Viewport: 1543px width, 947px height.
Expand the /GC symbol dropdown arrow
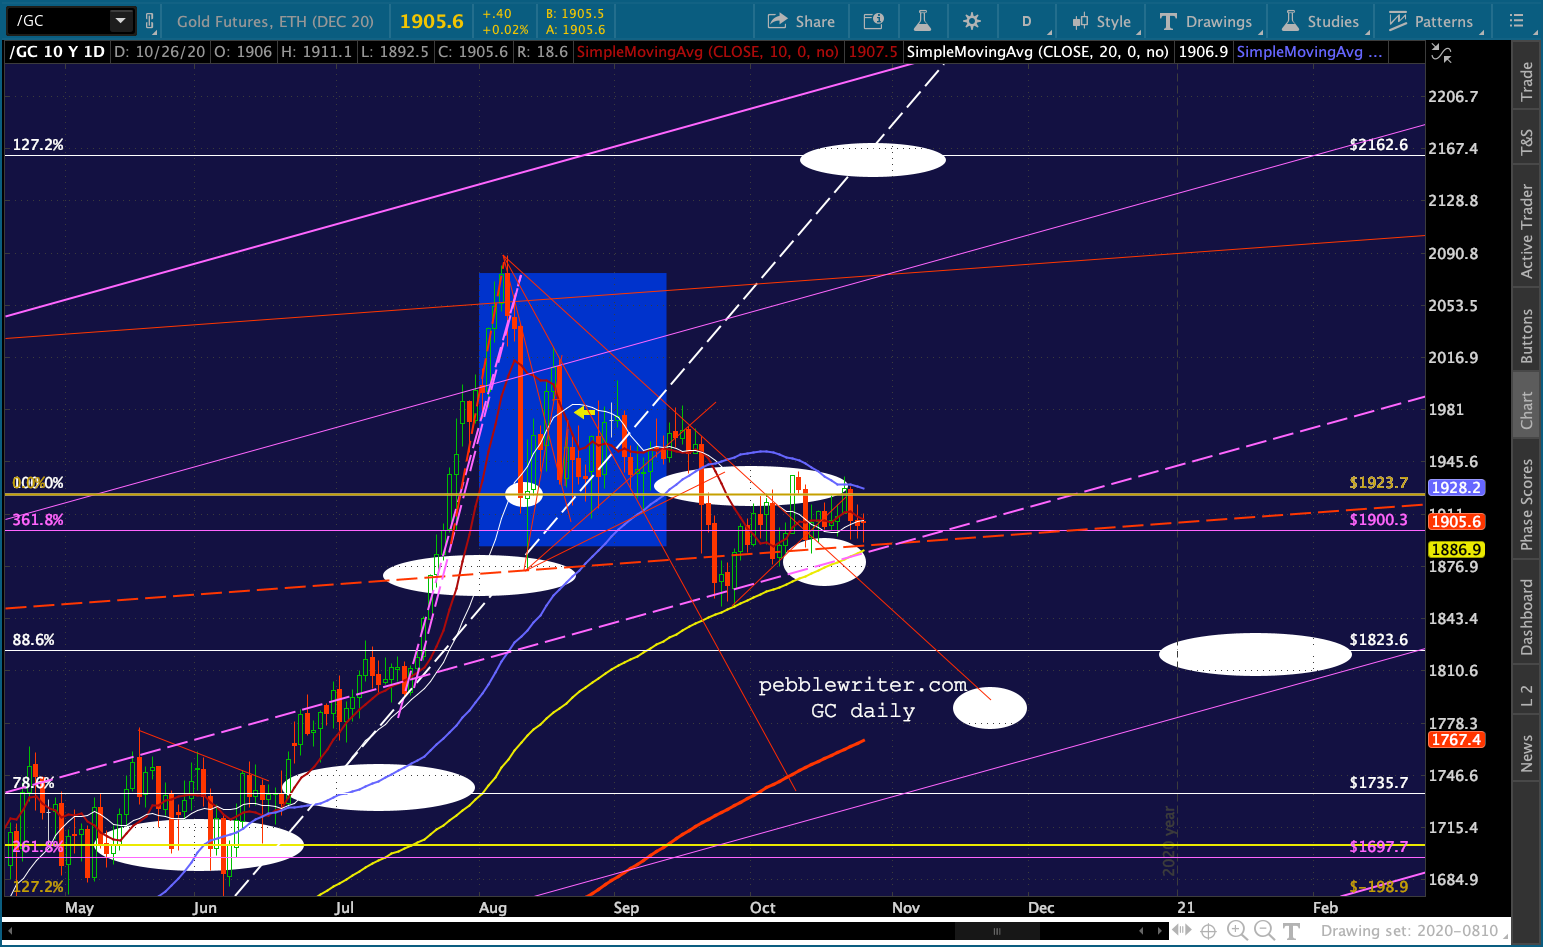(x=120, y=20)
